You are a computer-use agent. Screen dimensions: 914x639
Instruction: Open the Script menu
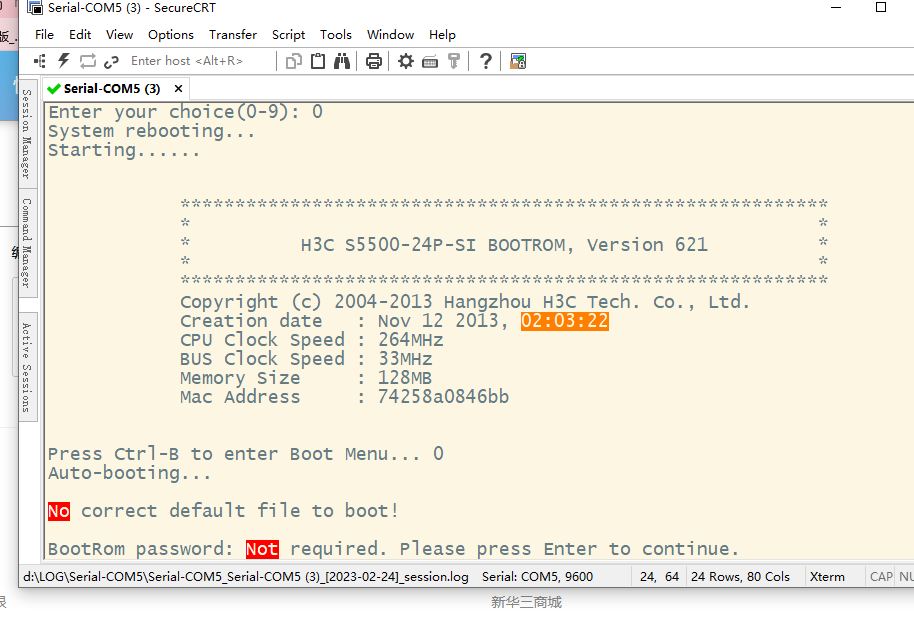pos(289,34)
